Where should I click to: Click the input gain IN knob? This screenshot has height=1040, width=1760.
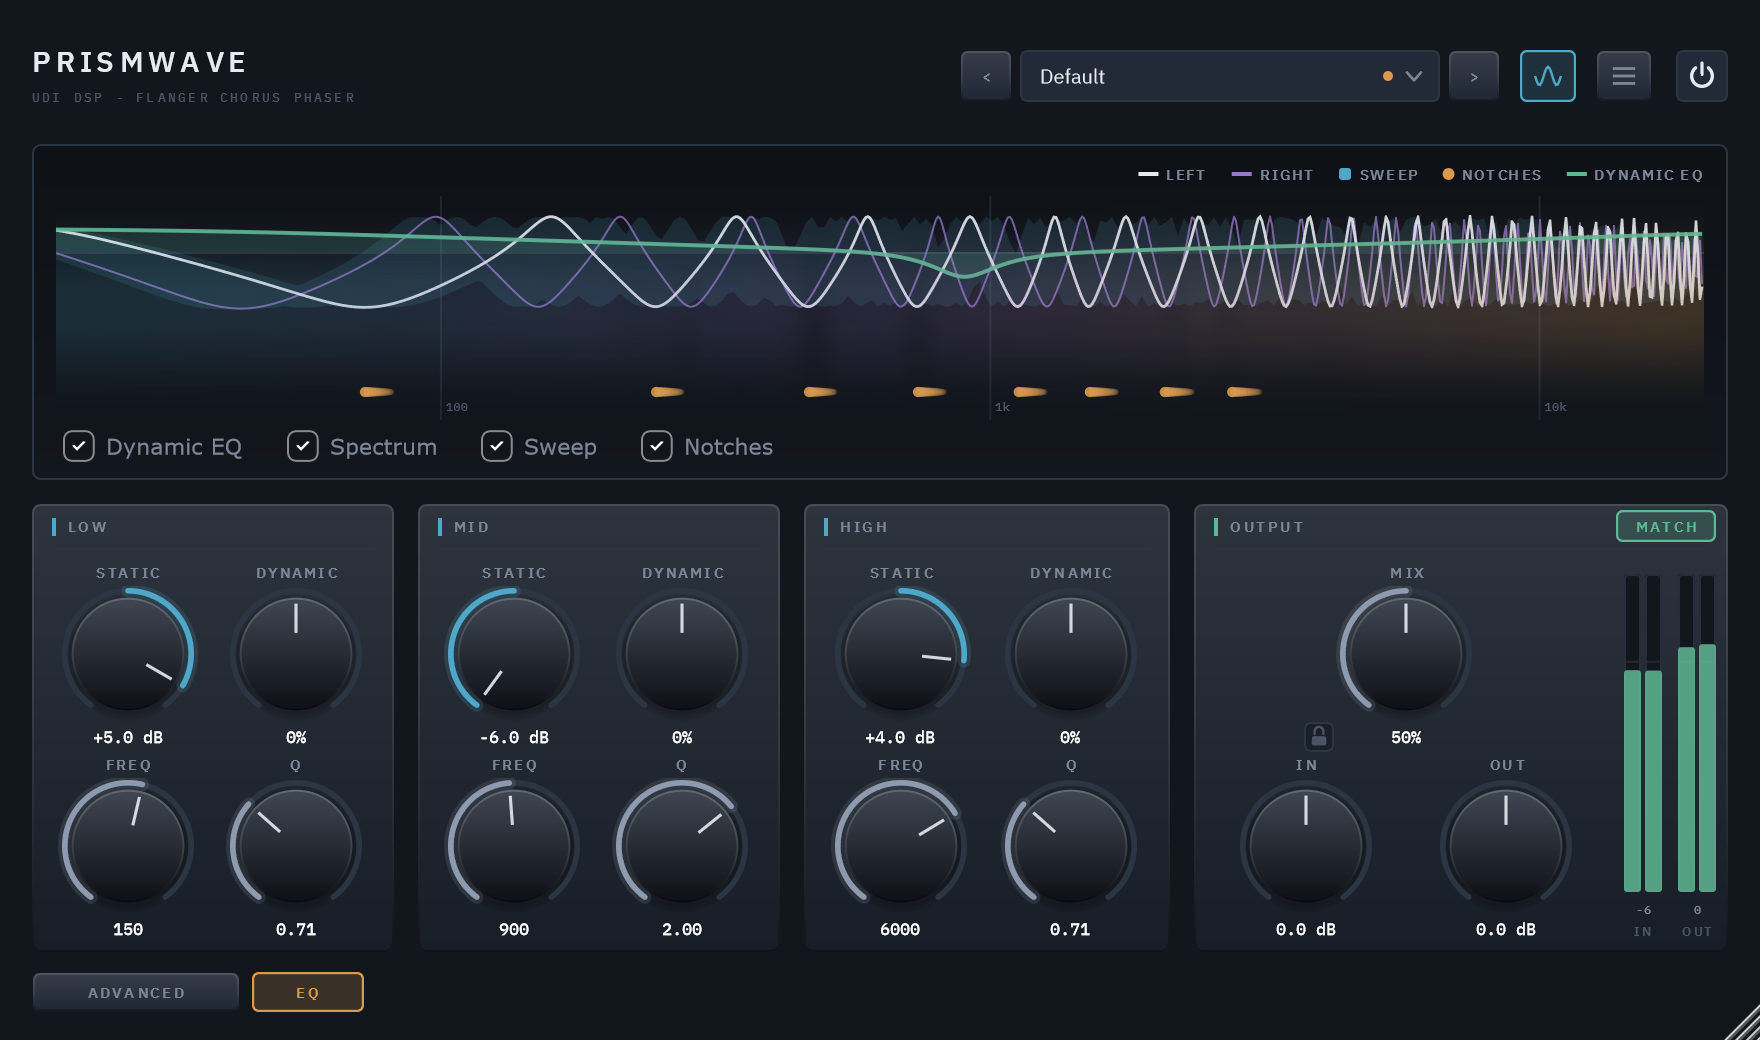pos(1306,846)
